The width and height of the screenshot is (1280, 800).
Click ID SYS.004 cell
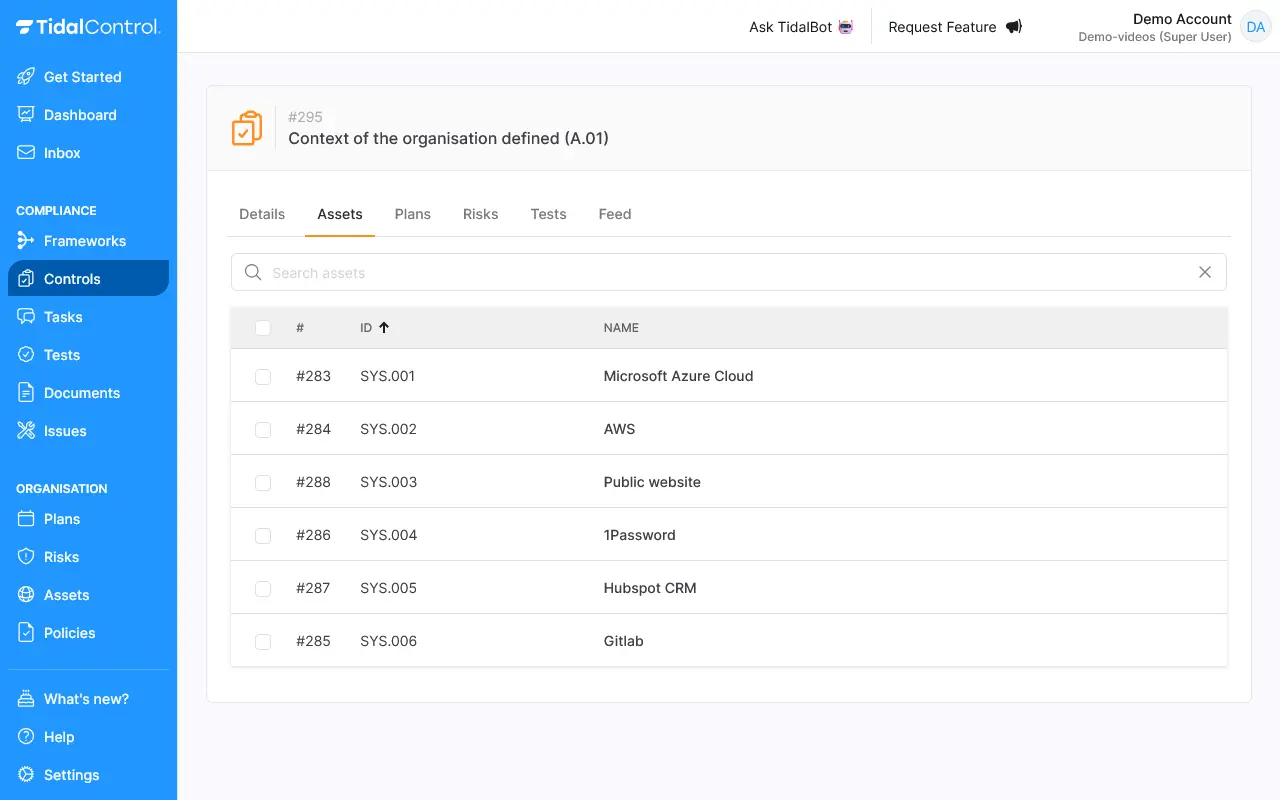tap(389, 535)
